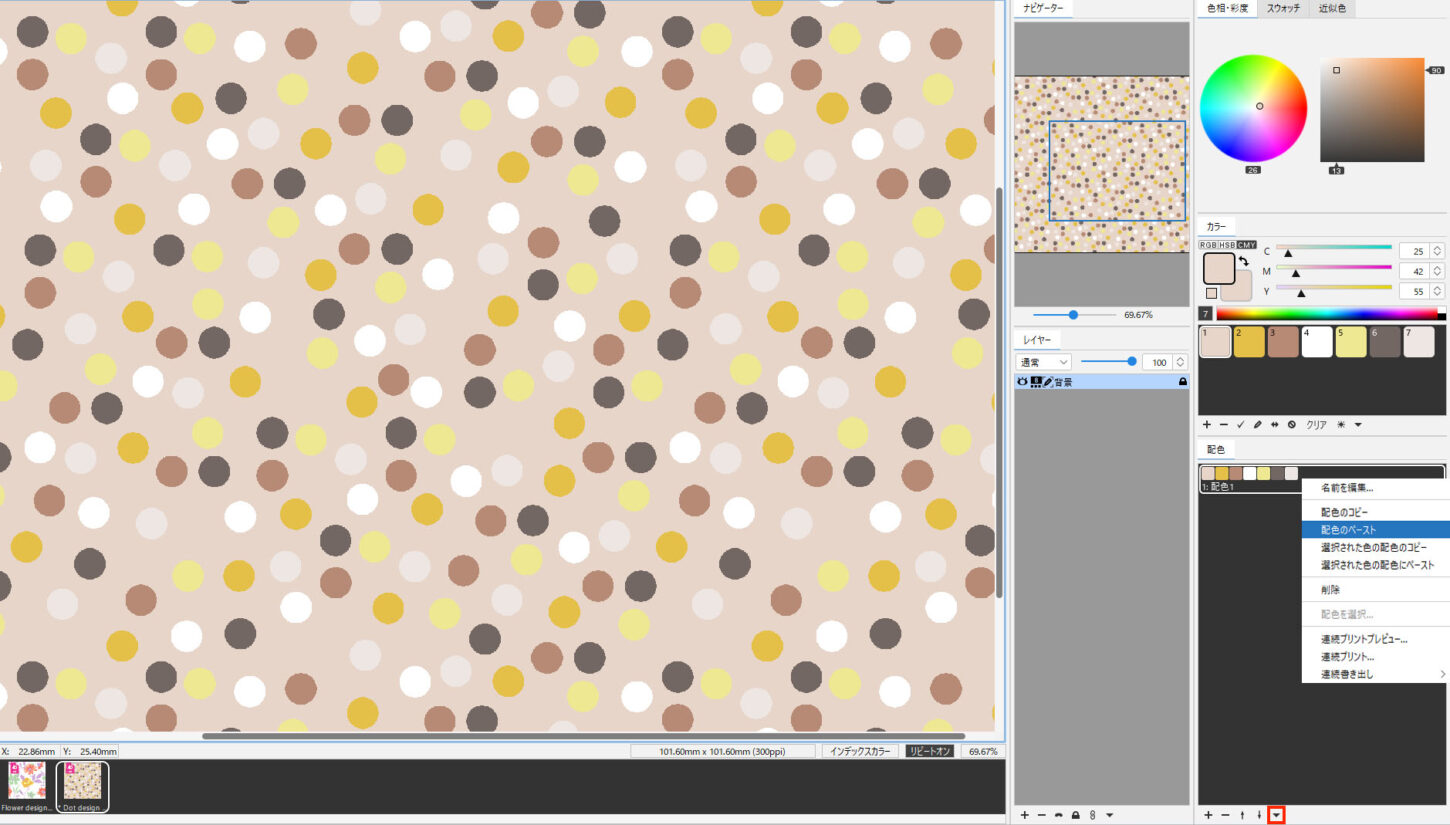Click the link chain icon in layer footer
This screenshot has height=825, width=1450.
[1092, 815]
